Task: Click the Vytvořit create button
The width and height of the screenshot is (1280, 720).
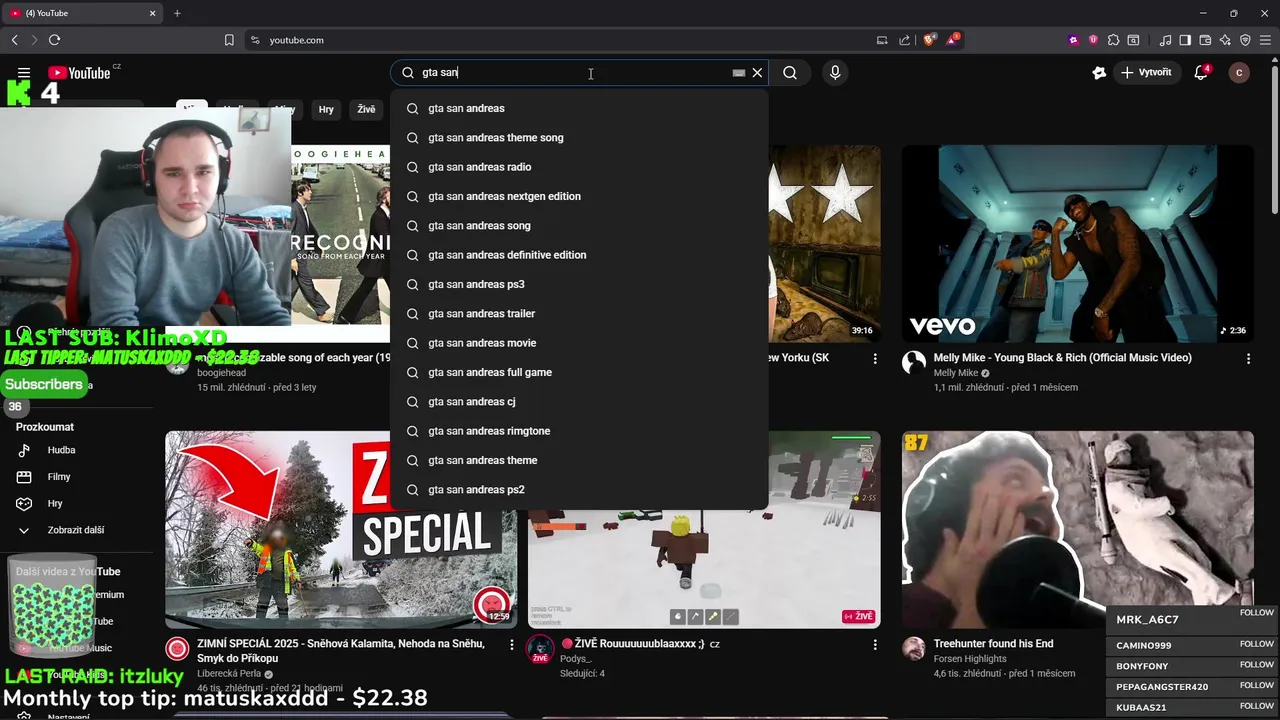Action: point(1146,73)
